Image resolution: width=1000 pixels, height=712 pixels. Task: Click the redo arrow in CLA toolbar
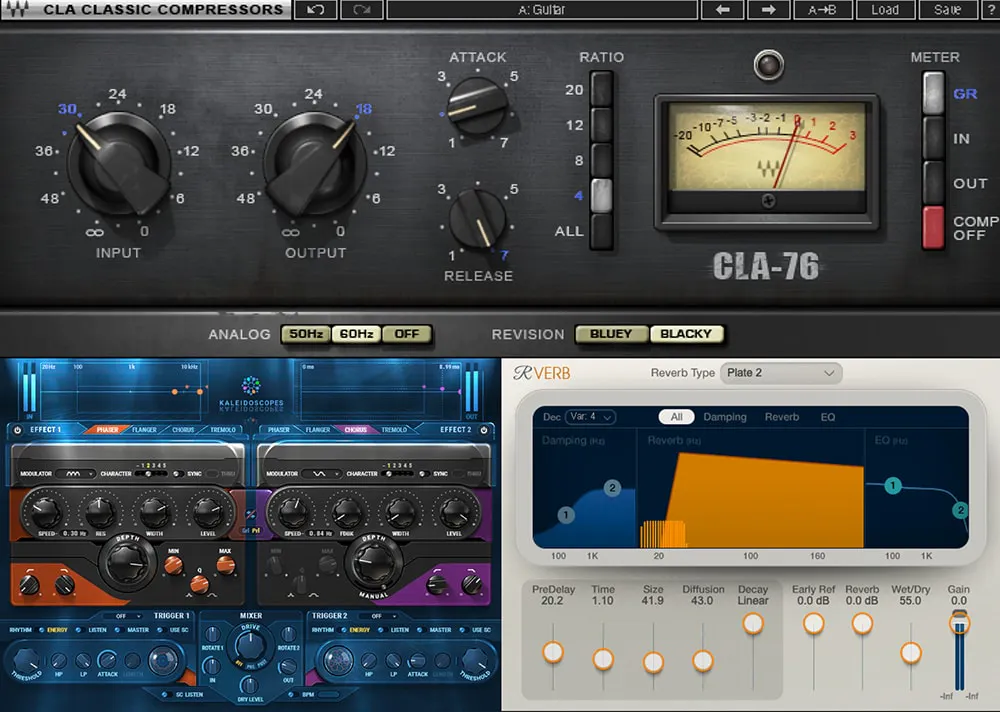[x=362, y=10]
